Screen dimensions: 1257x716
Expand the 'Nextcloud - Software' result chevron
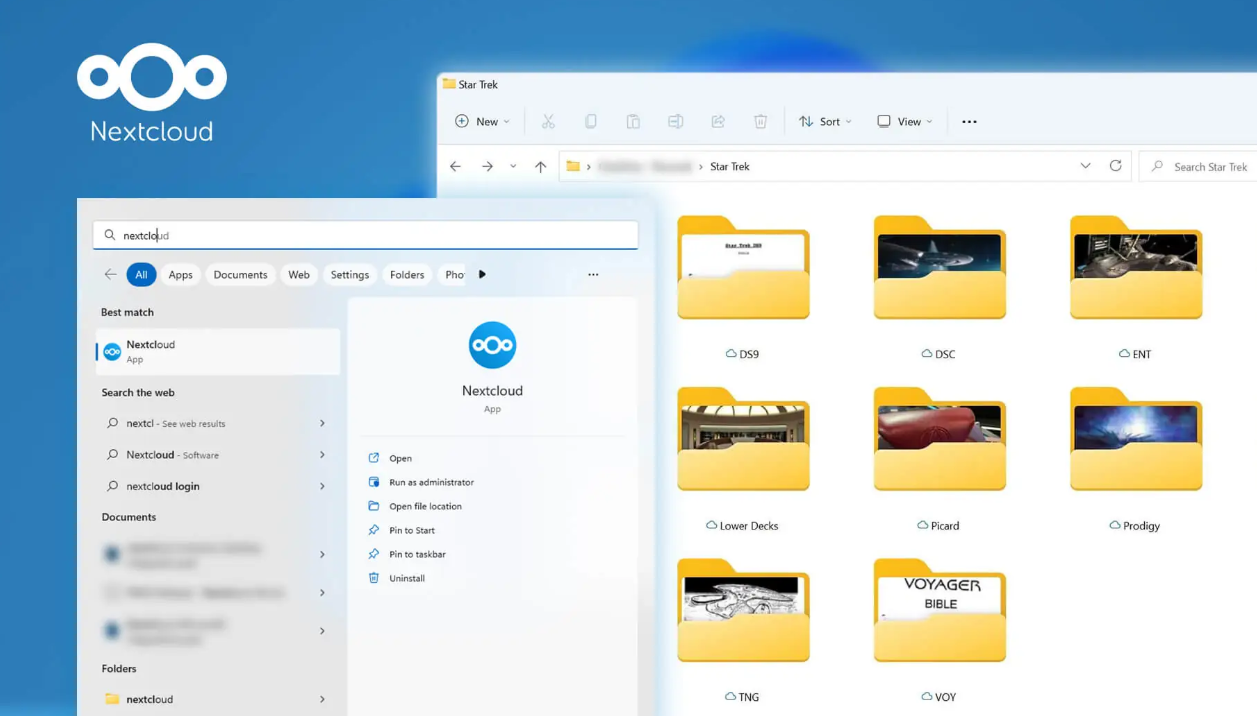[322, 454]
